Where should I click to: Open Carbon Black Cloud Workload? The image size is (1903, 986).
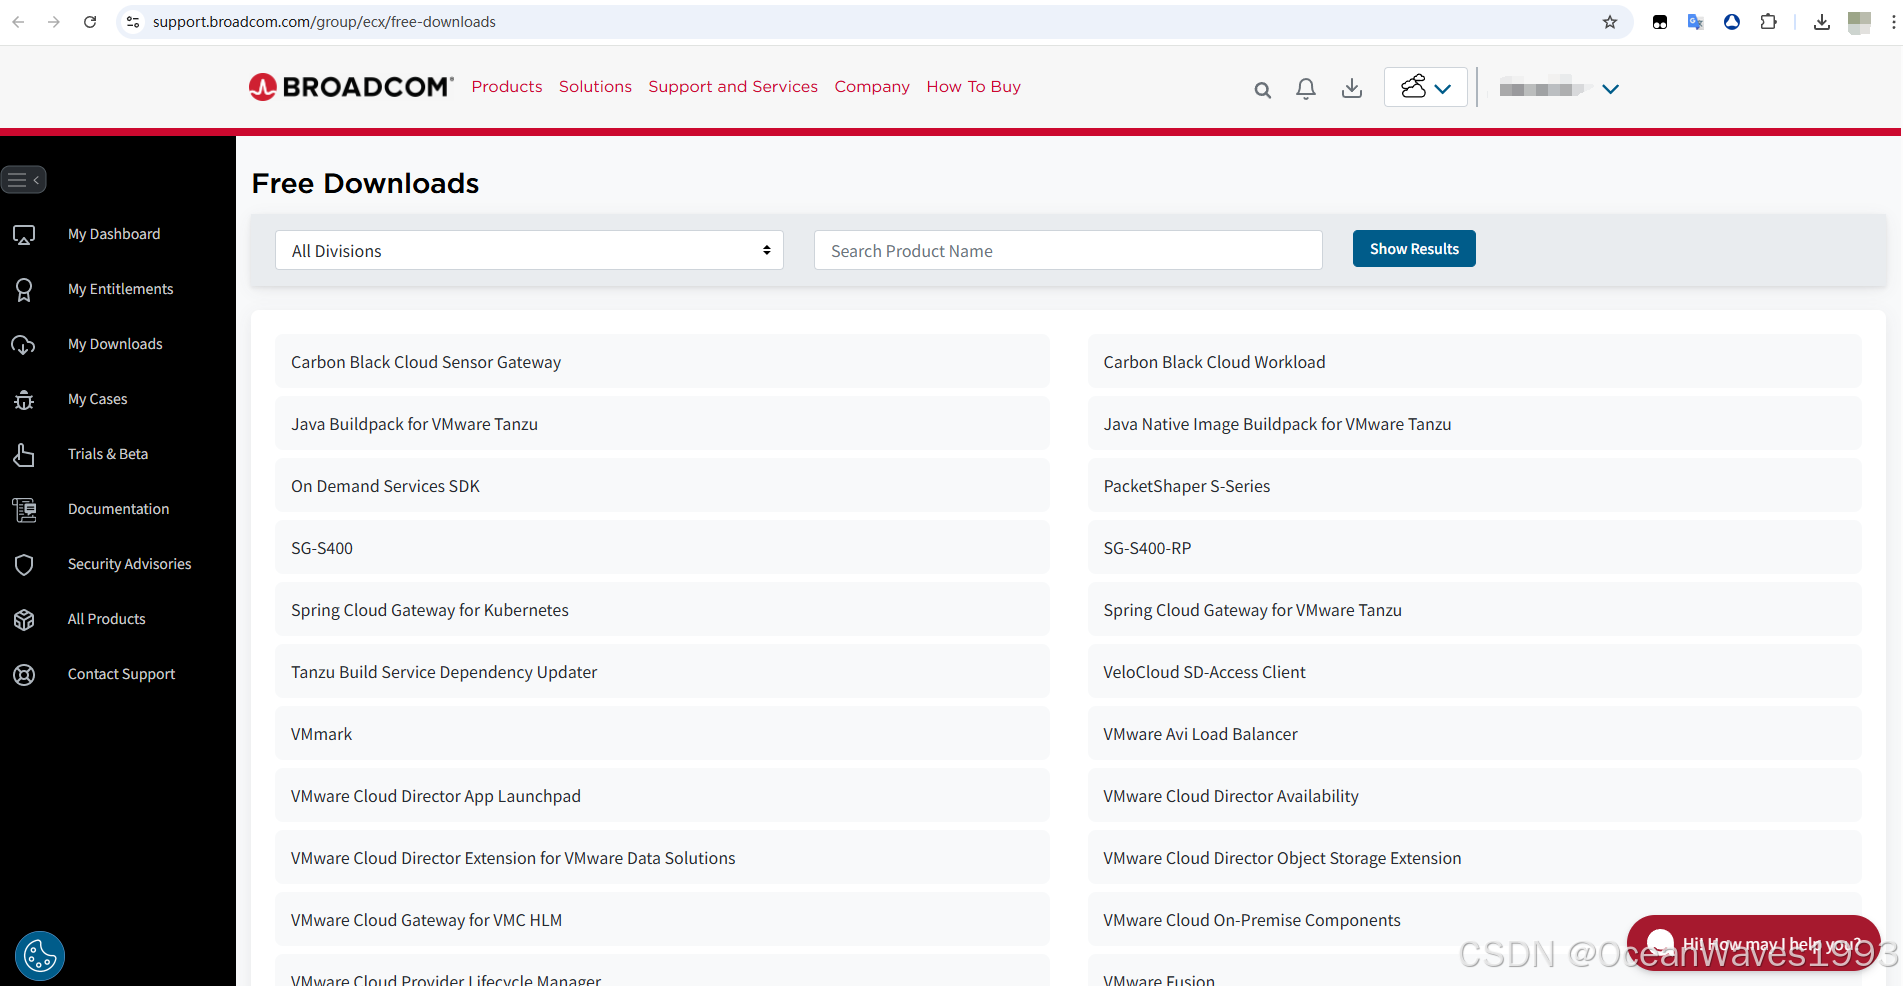pyautogui.click(x=1474, y=362)
